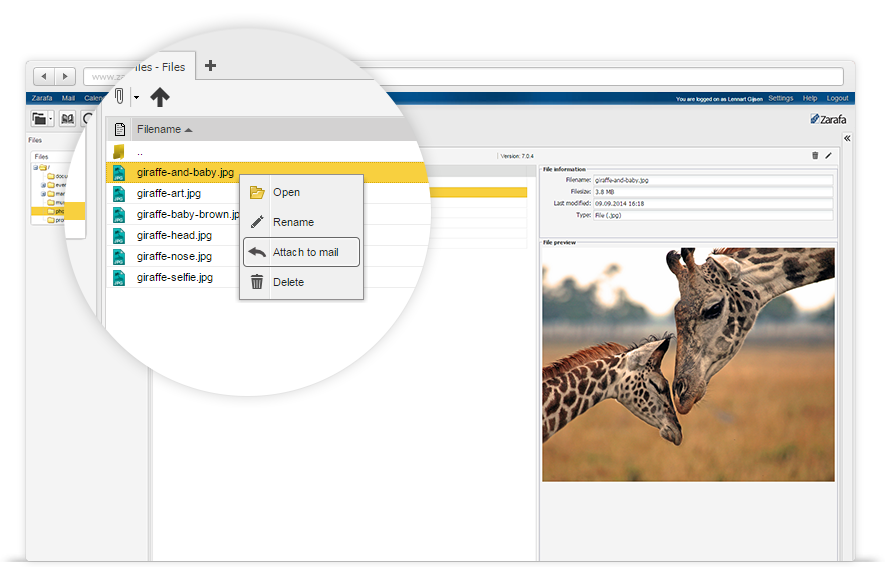Image resolution: width=885 pixels, height=567 pixels.
Task: Click the JPG icon of giraffe-nose.jpg
Action: [119, 257]
